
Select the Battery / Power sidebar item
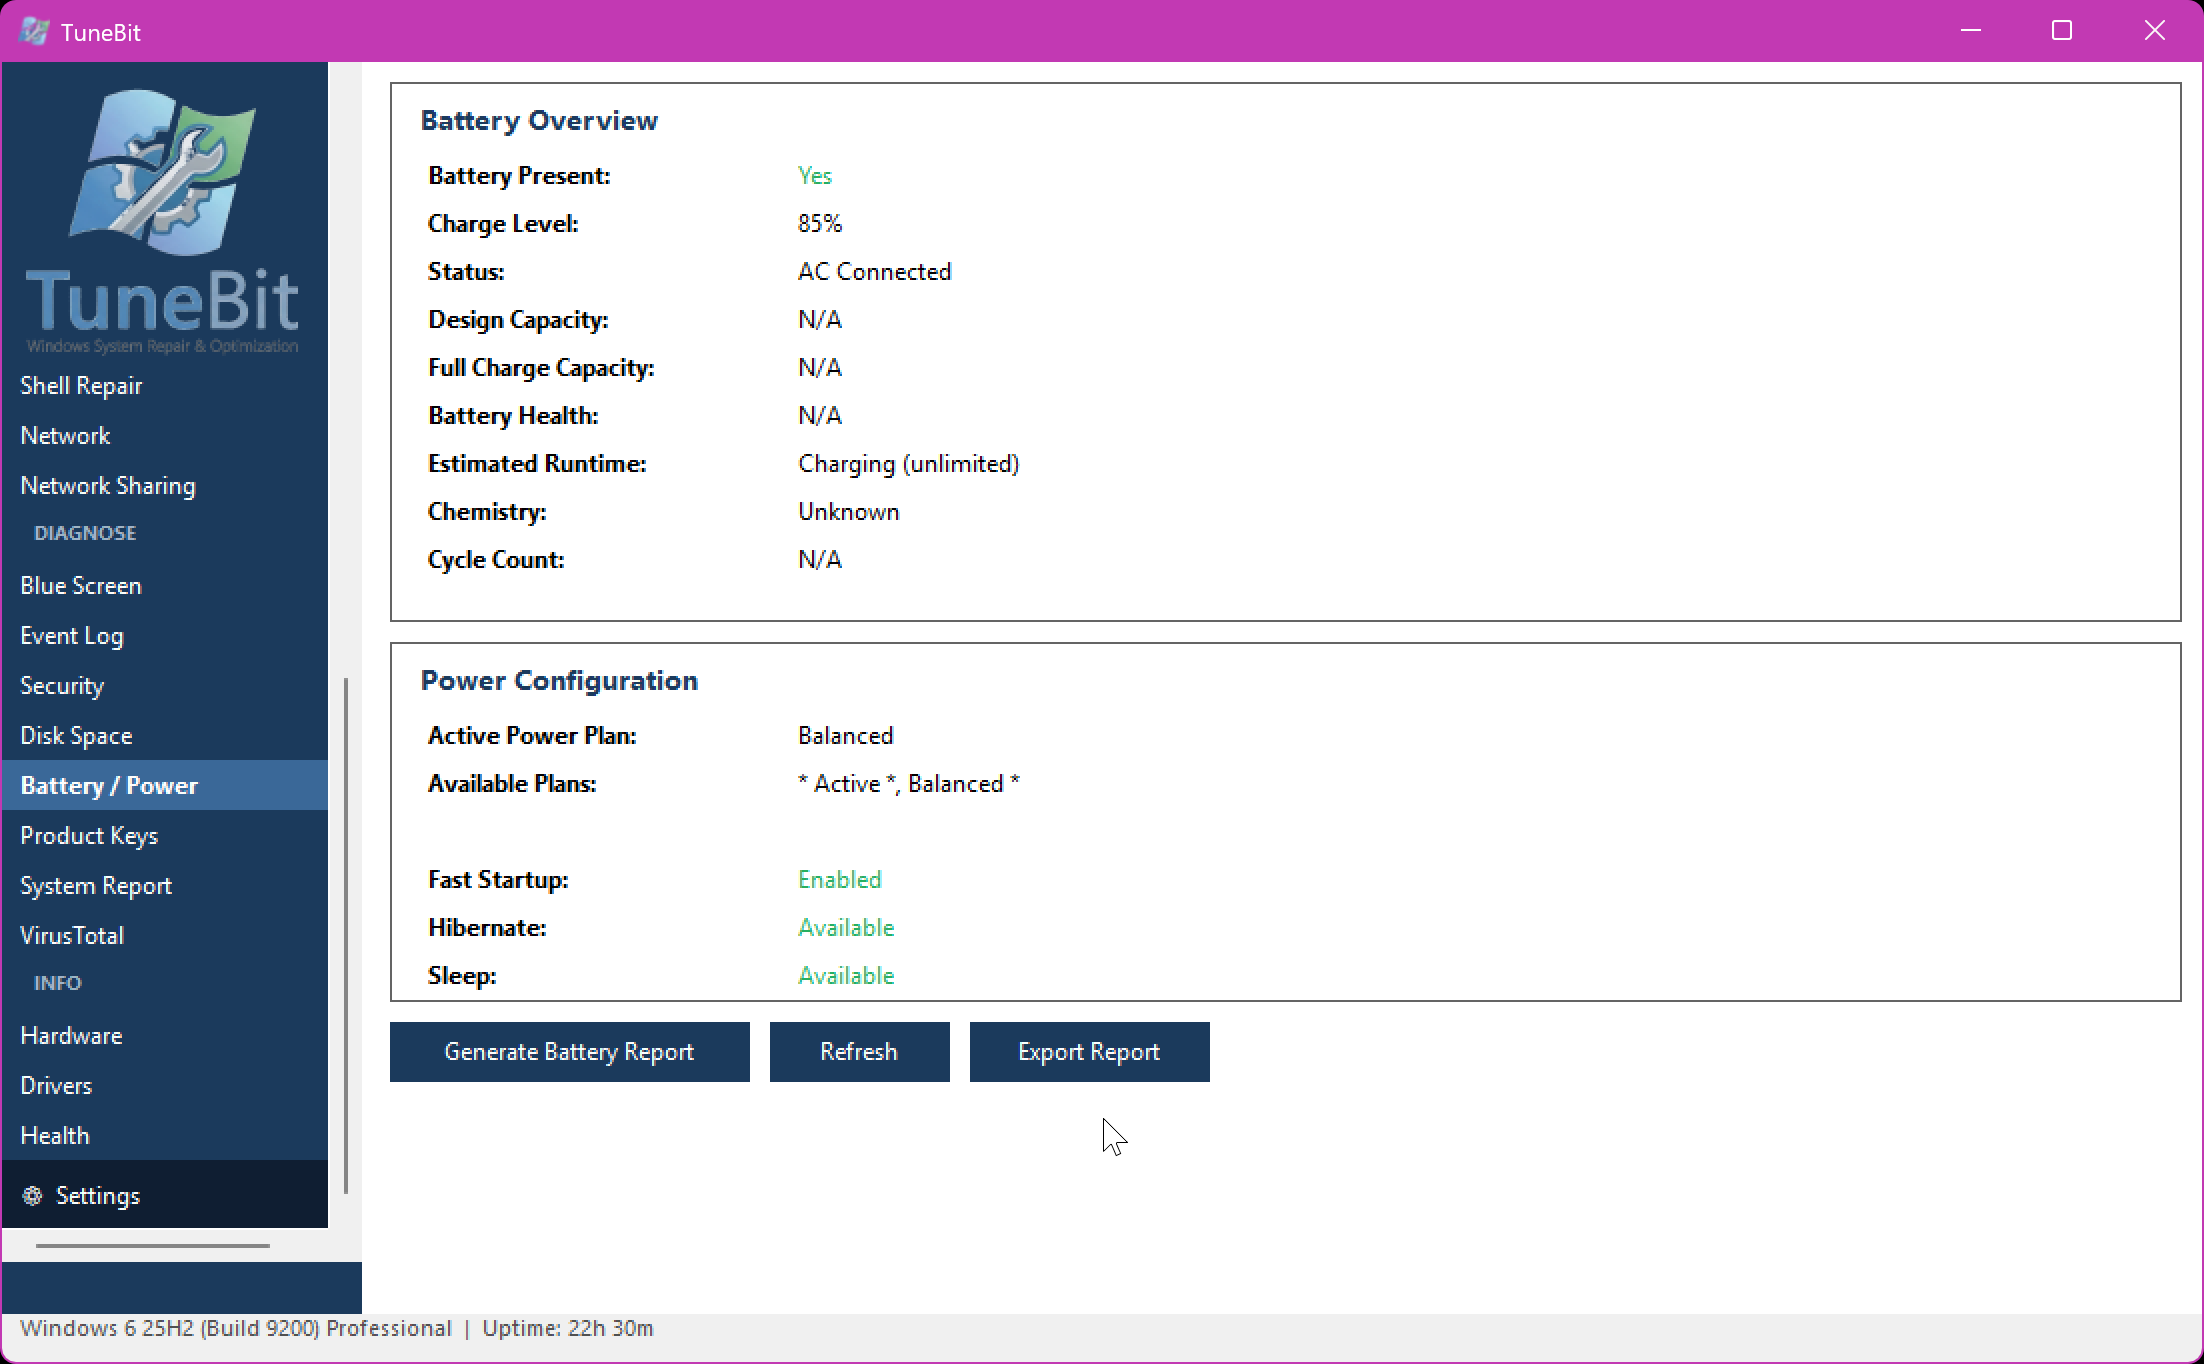coord(164,785)
